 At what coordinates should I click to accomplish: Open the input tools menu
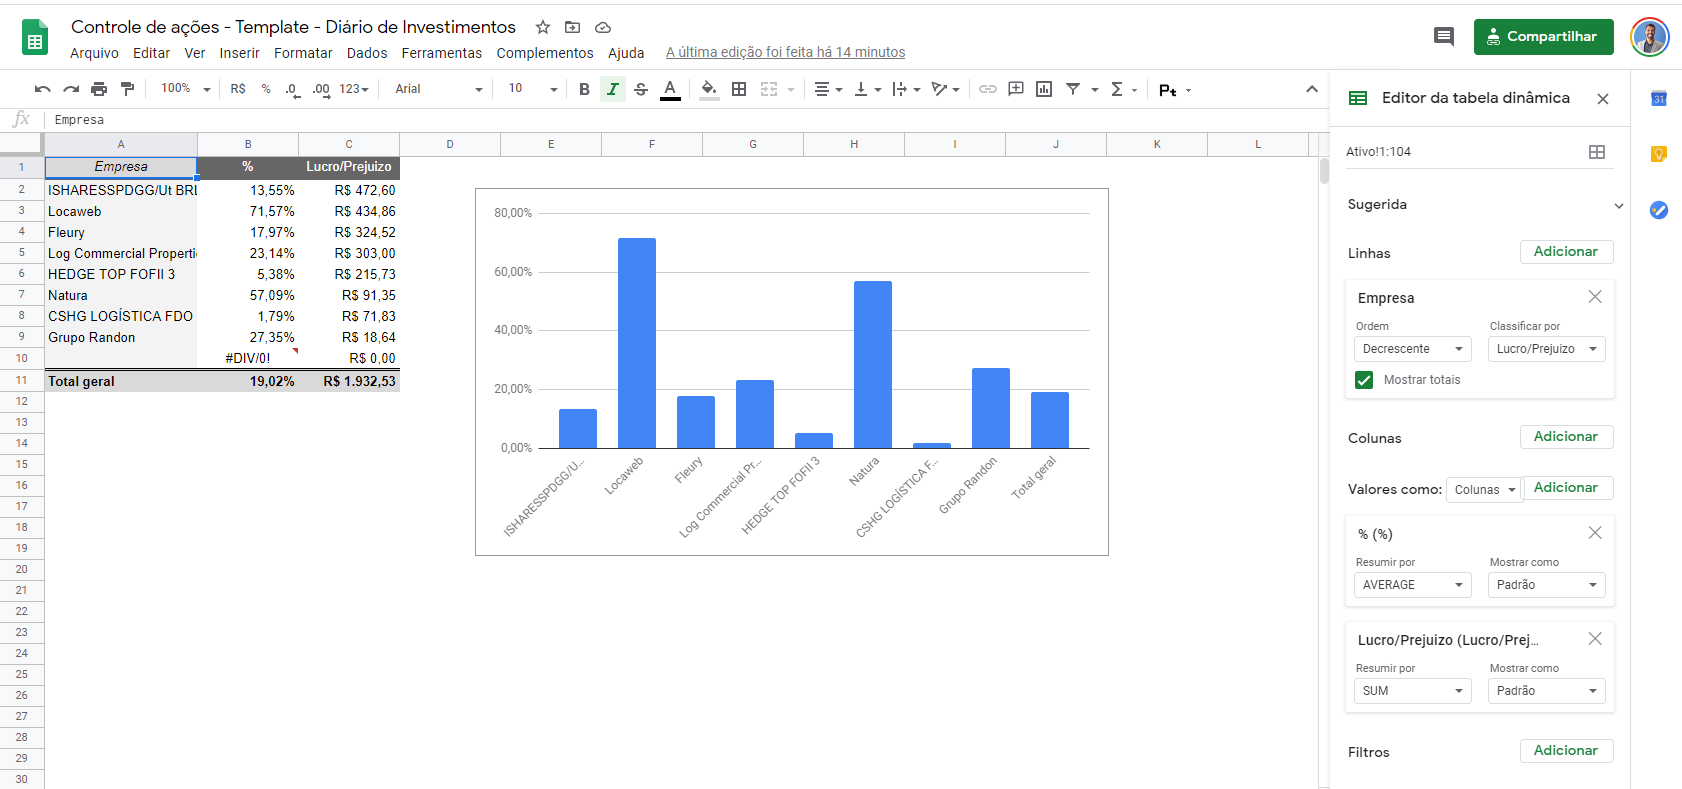tap(1175, 90)
